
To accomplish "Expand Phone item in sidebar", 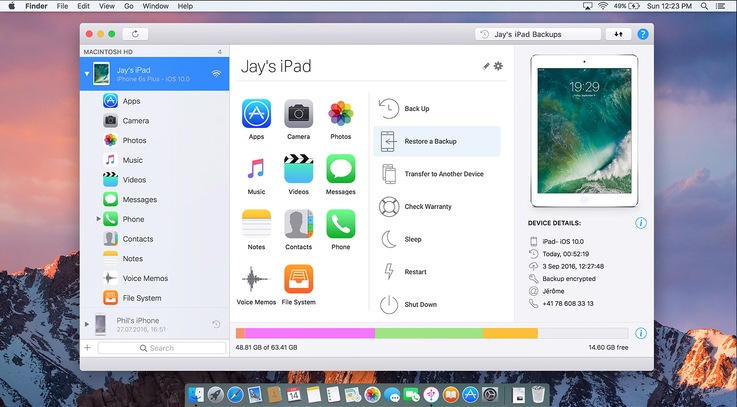I will click(98, 219).
